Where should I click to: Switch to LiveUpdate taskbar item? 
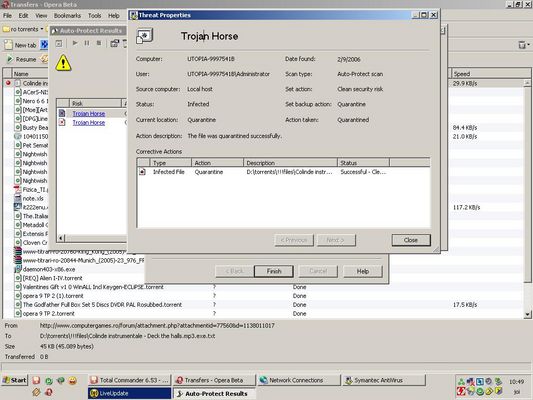(129, 393)
